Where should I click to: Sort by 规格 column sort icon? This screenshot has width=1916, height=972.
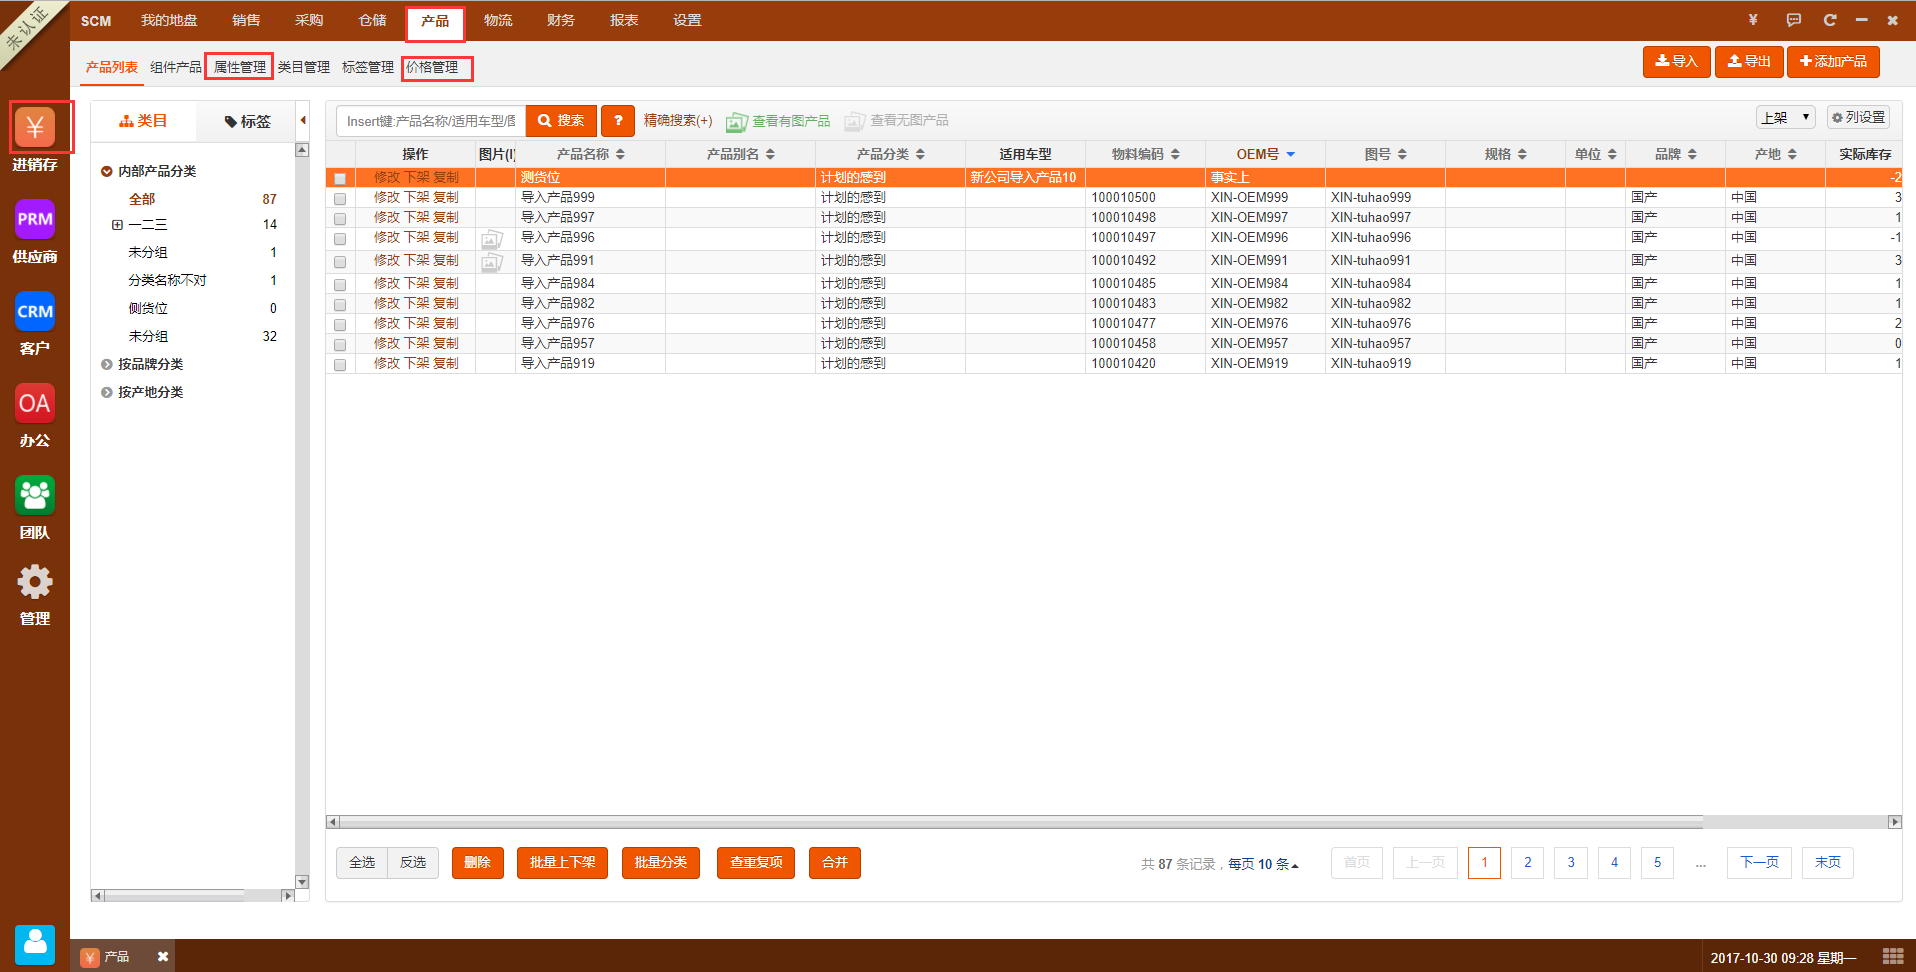[x=1522, y=154]
